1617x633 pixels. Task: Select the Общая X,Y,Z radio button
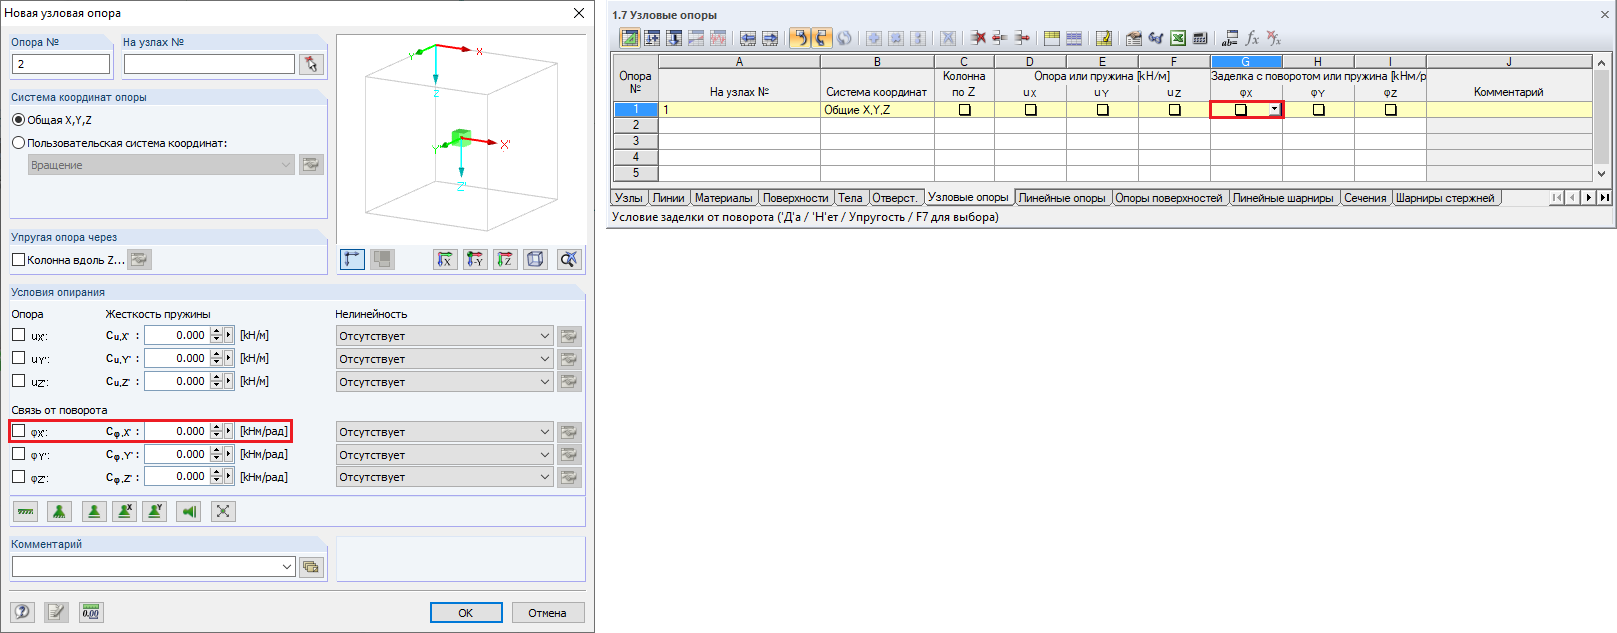click(19, 120)
